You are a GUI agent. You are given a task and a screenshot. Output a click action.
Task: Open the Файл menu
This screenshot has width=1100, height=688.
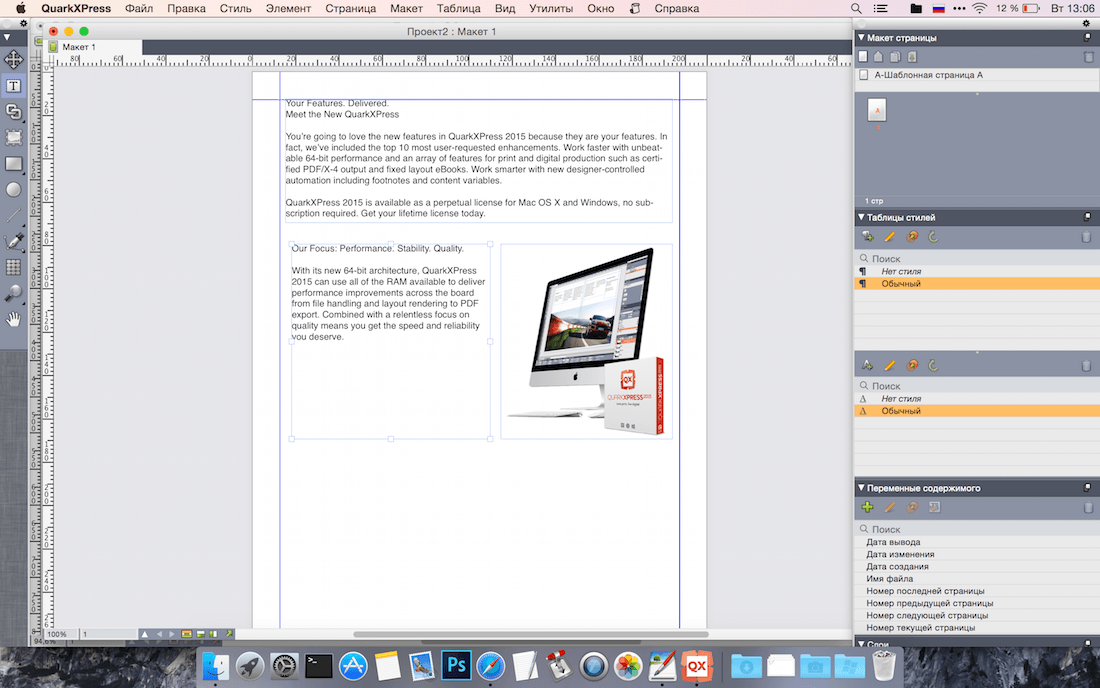click(x=139, y=8)
